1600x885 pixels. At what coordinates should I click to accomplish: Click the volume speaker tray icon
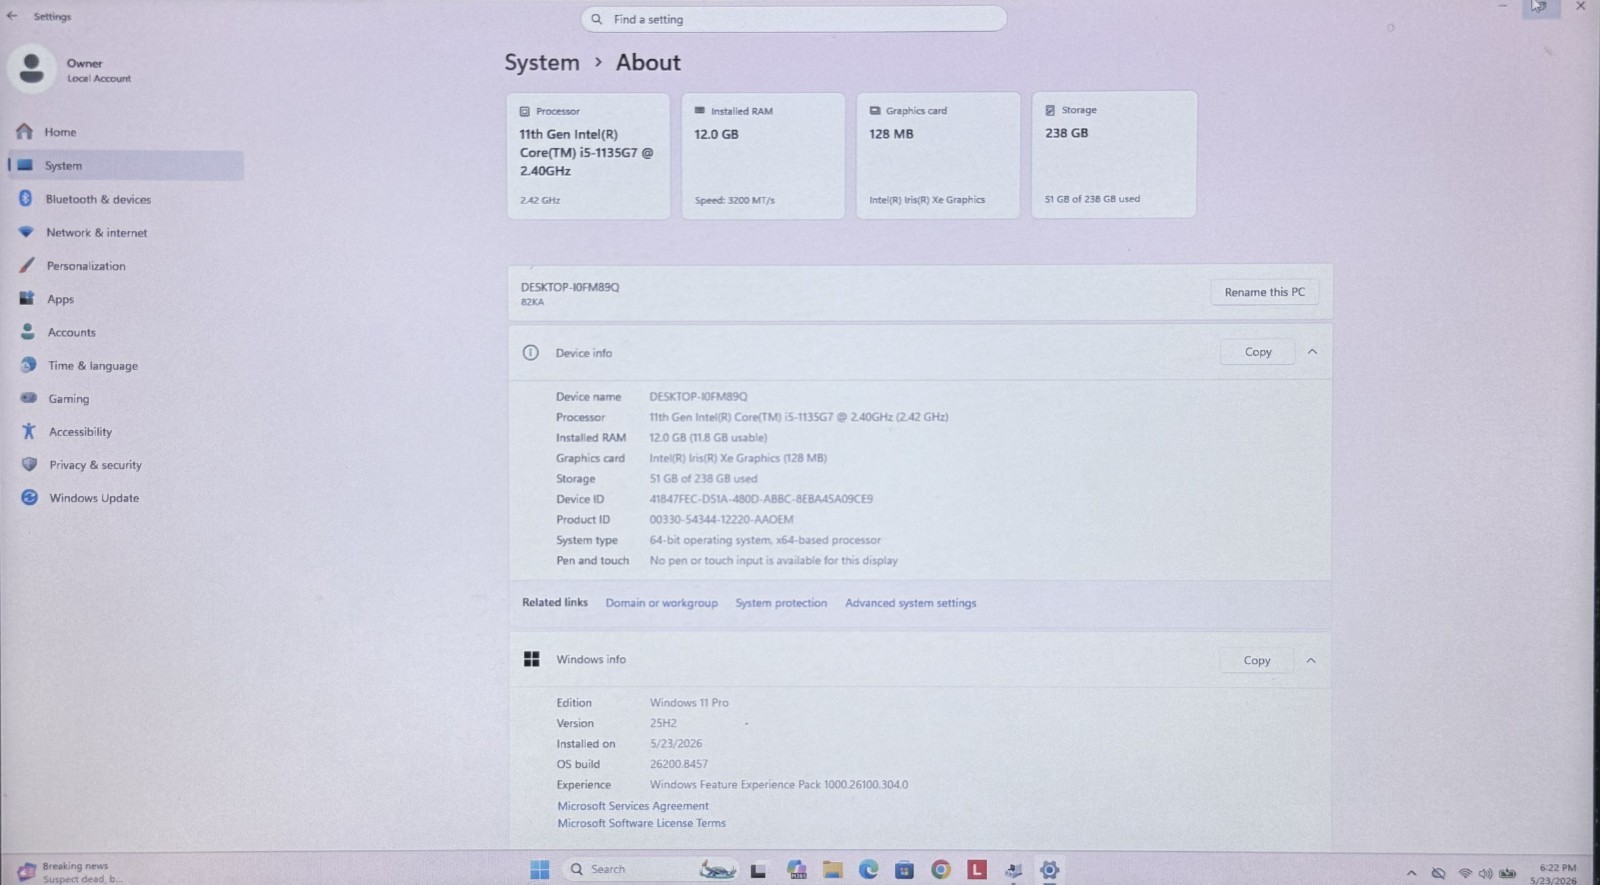[1485, 873]
